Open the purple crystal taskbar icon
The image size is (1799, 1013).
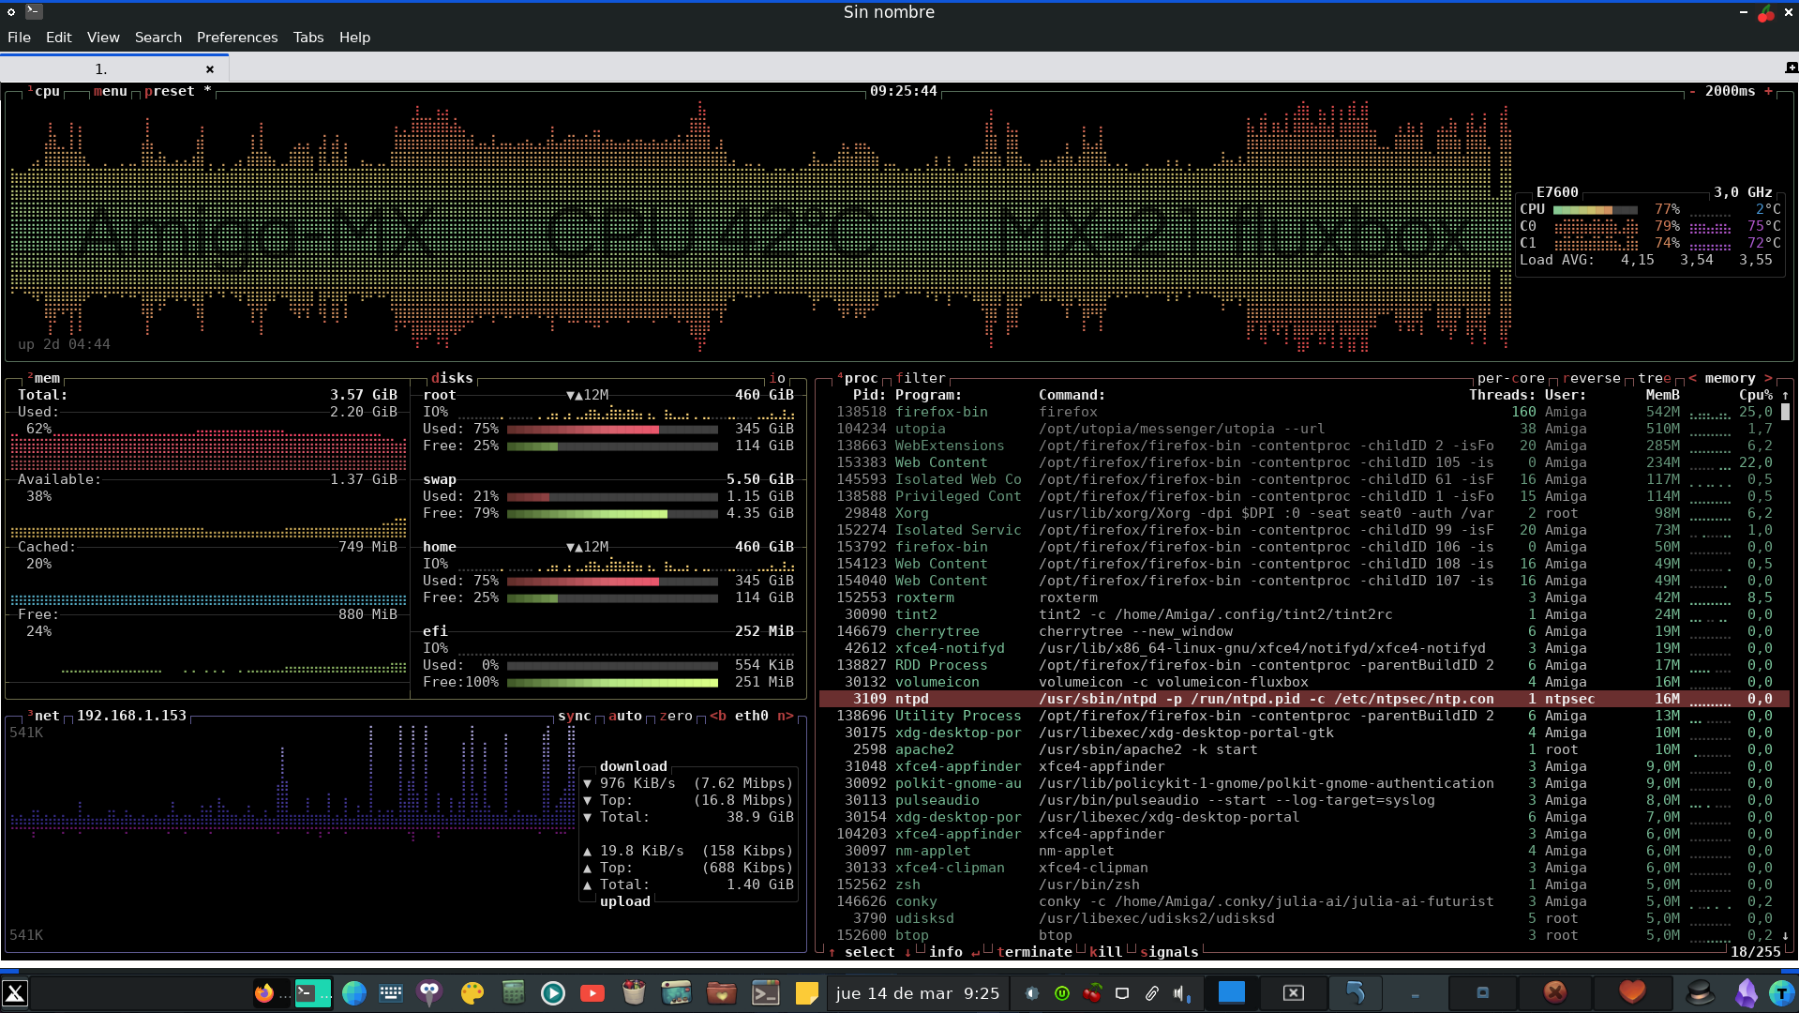tap(1747, 992)
